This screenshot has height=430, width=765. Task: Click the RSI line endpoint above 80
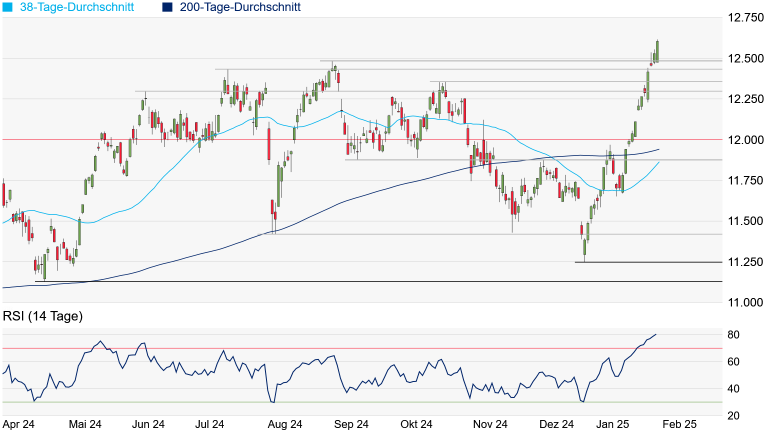tap(656, 334)
